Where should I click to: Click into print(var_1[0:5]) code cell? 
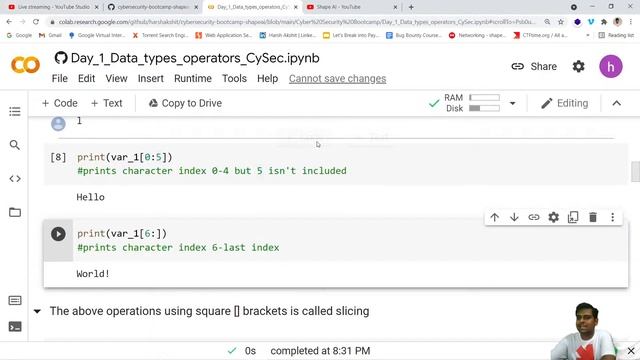tap(336, 164)
